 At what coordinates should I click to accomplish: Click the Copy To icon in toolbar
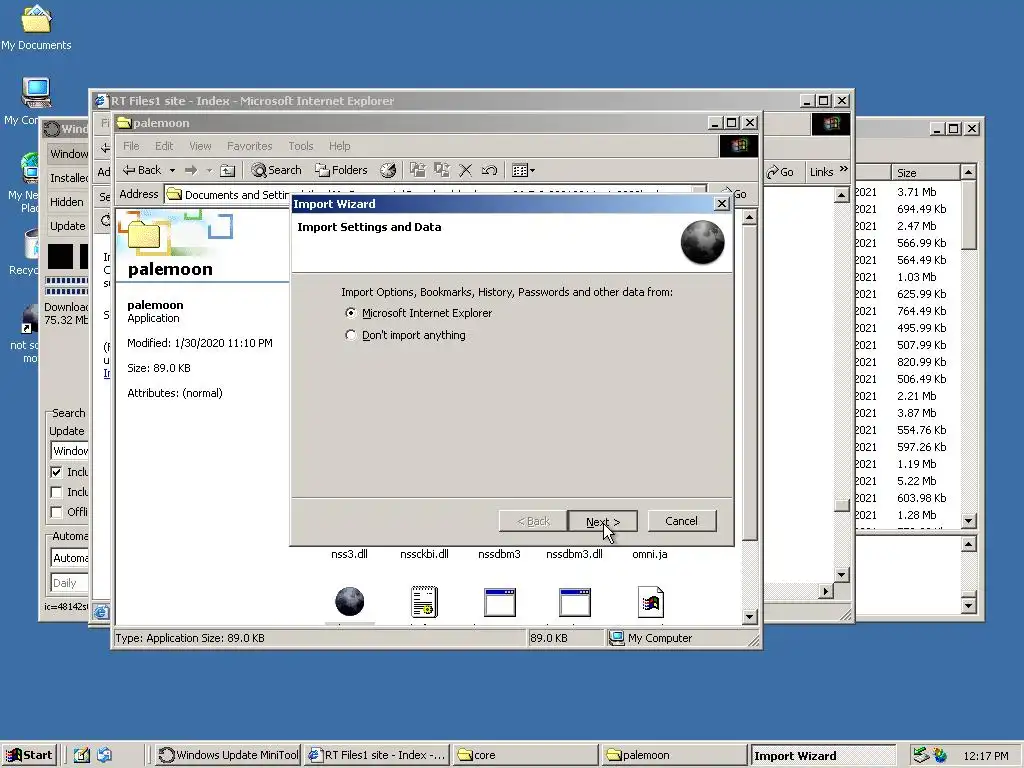tap(441, 170)
